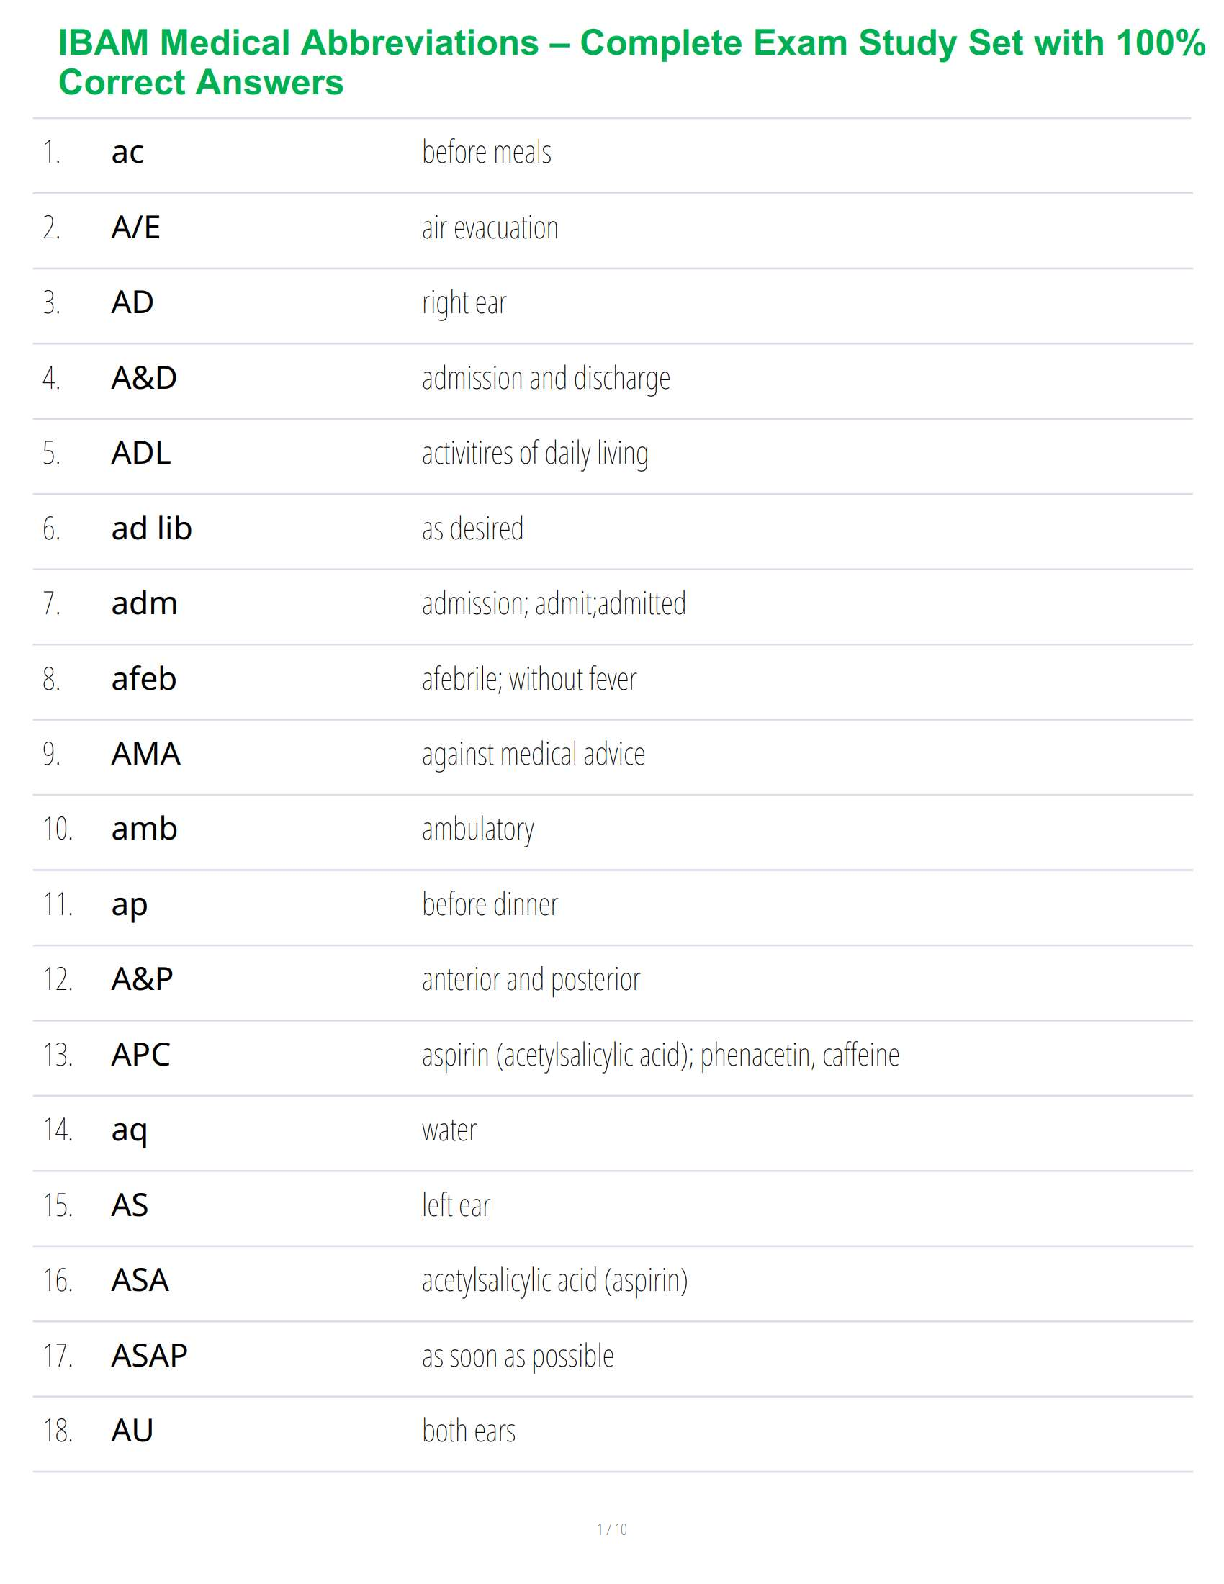Select the definition "air evacuation"
Image resolution: width=1224 pixels, height=1584 pixels.
(490, 229)
